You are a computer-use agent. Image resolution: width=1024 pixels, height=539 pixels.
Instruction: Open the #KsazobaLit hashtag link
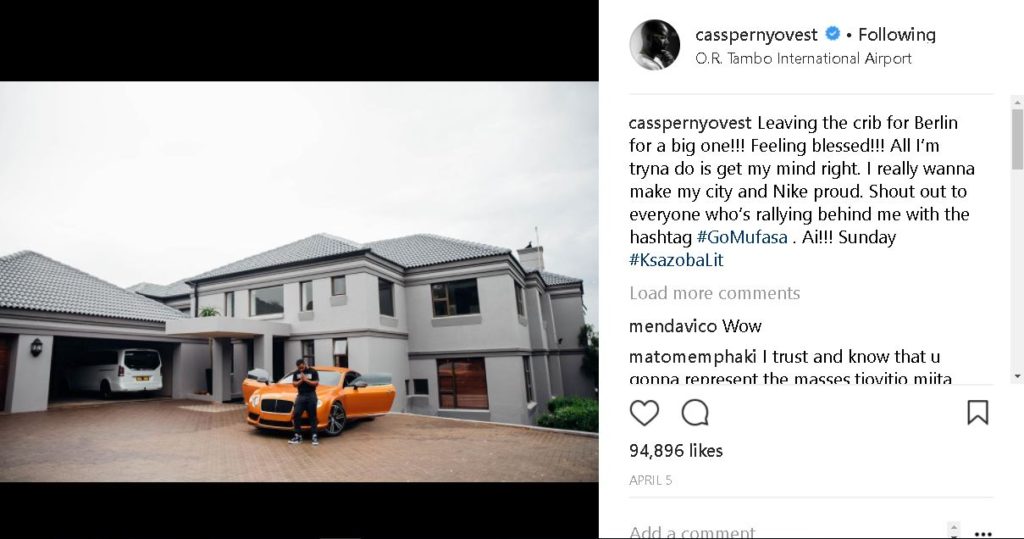point(676,260)
